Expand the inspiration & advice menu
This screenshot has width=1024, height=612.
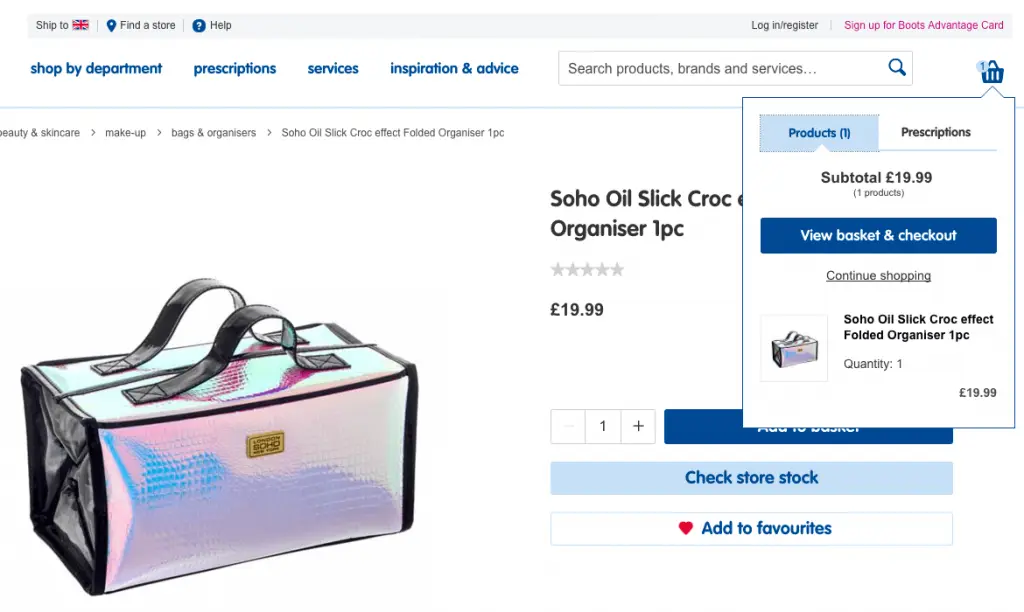[x=454, y=68]
